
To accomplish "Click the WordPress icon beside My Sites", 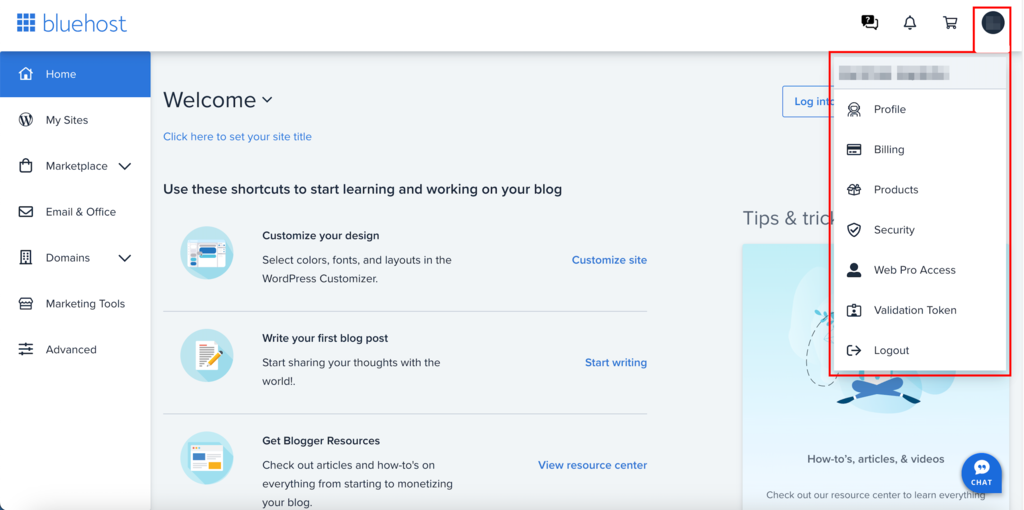I will pyautogui.click(x=26, y=120).
